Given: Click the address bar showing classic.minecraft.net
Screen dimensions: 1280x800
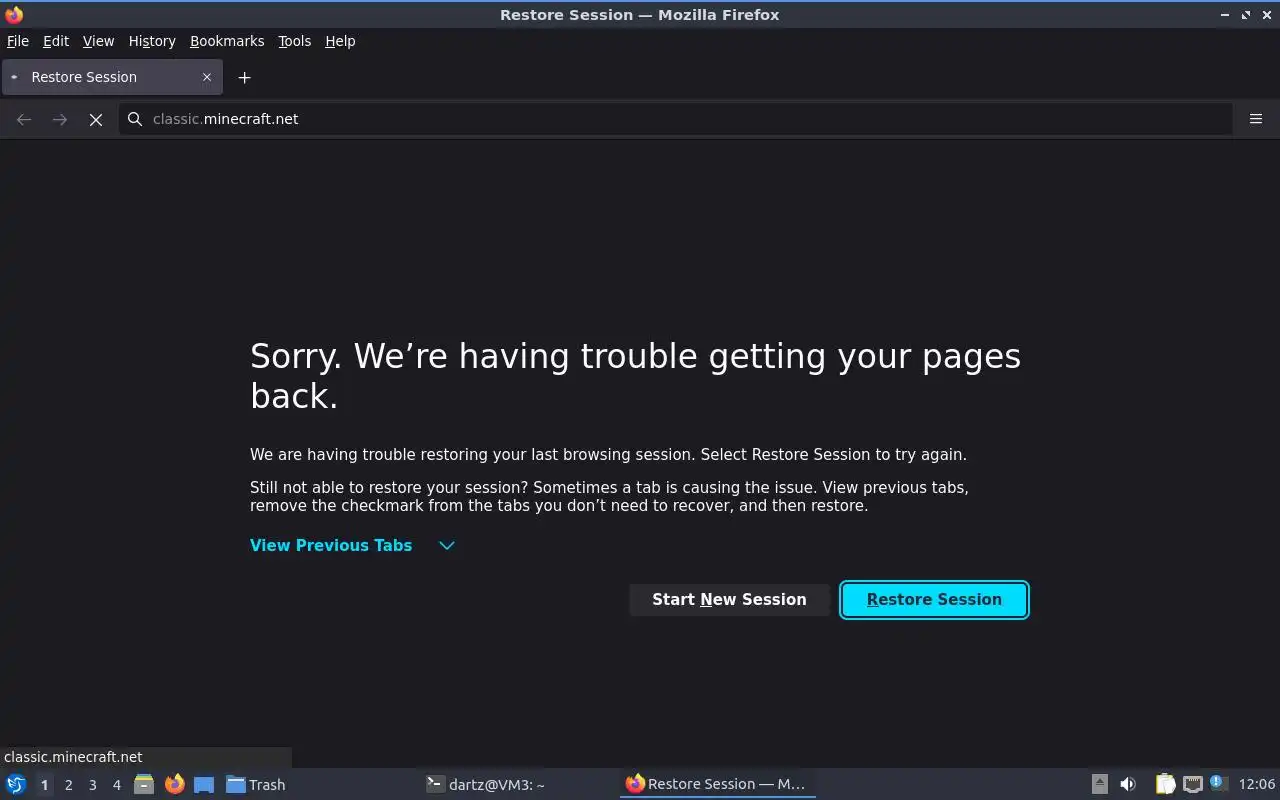Looking at the screenshot, I should pos(675,119).
